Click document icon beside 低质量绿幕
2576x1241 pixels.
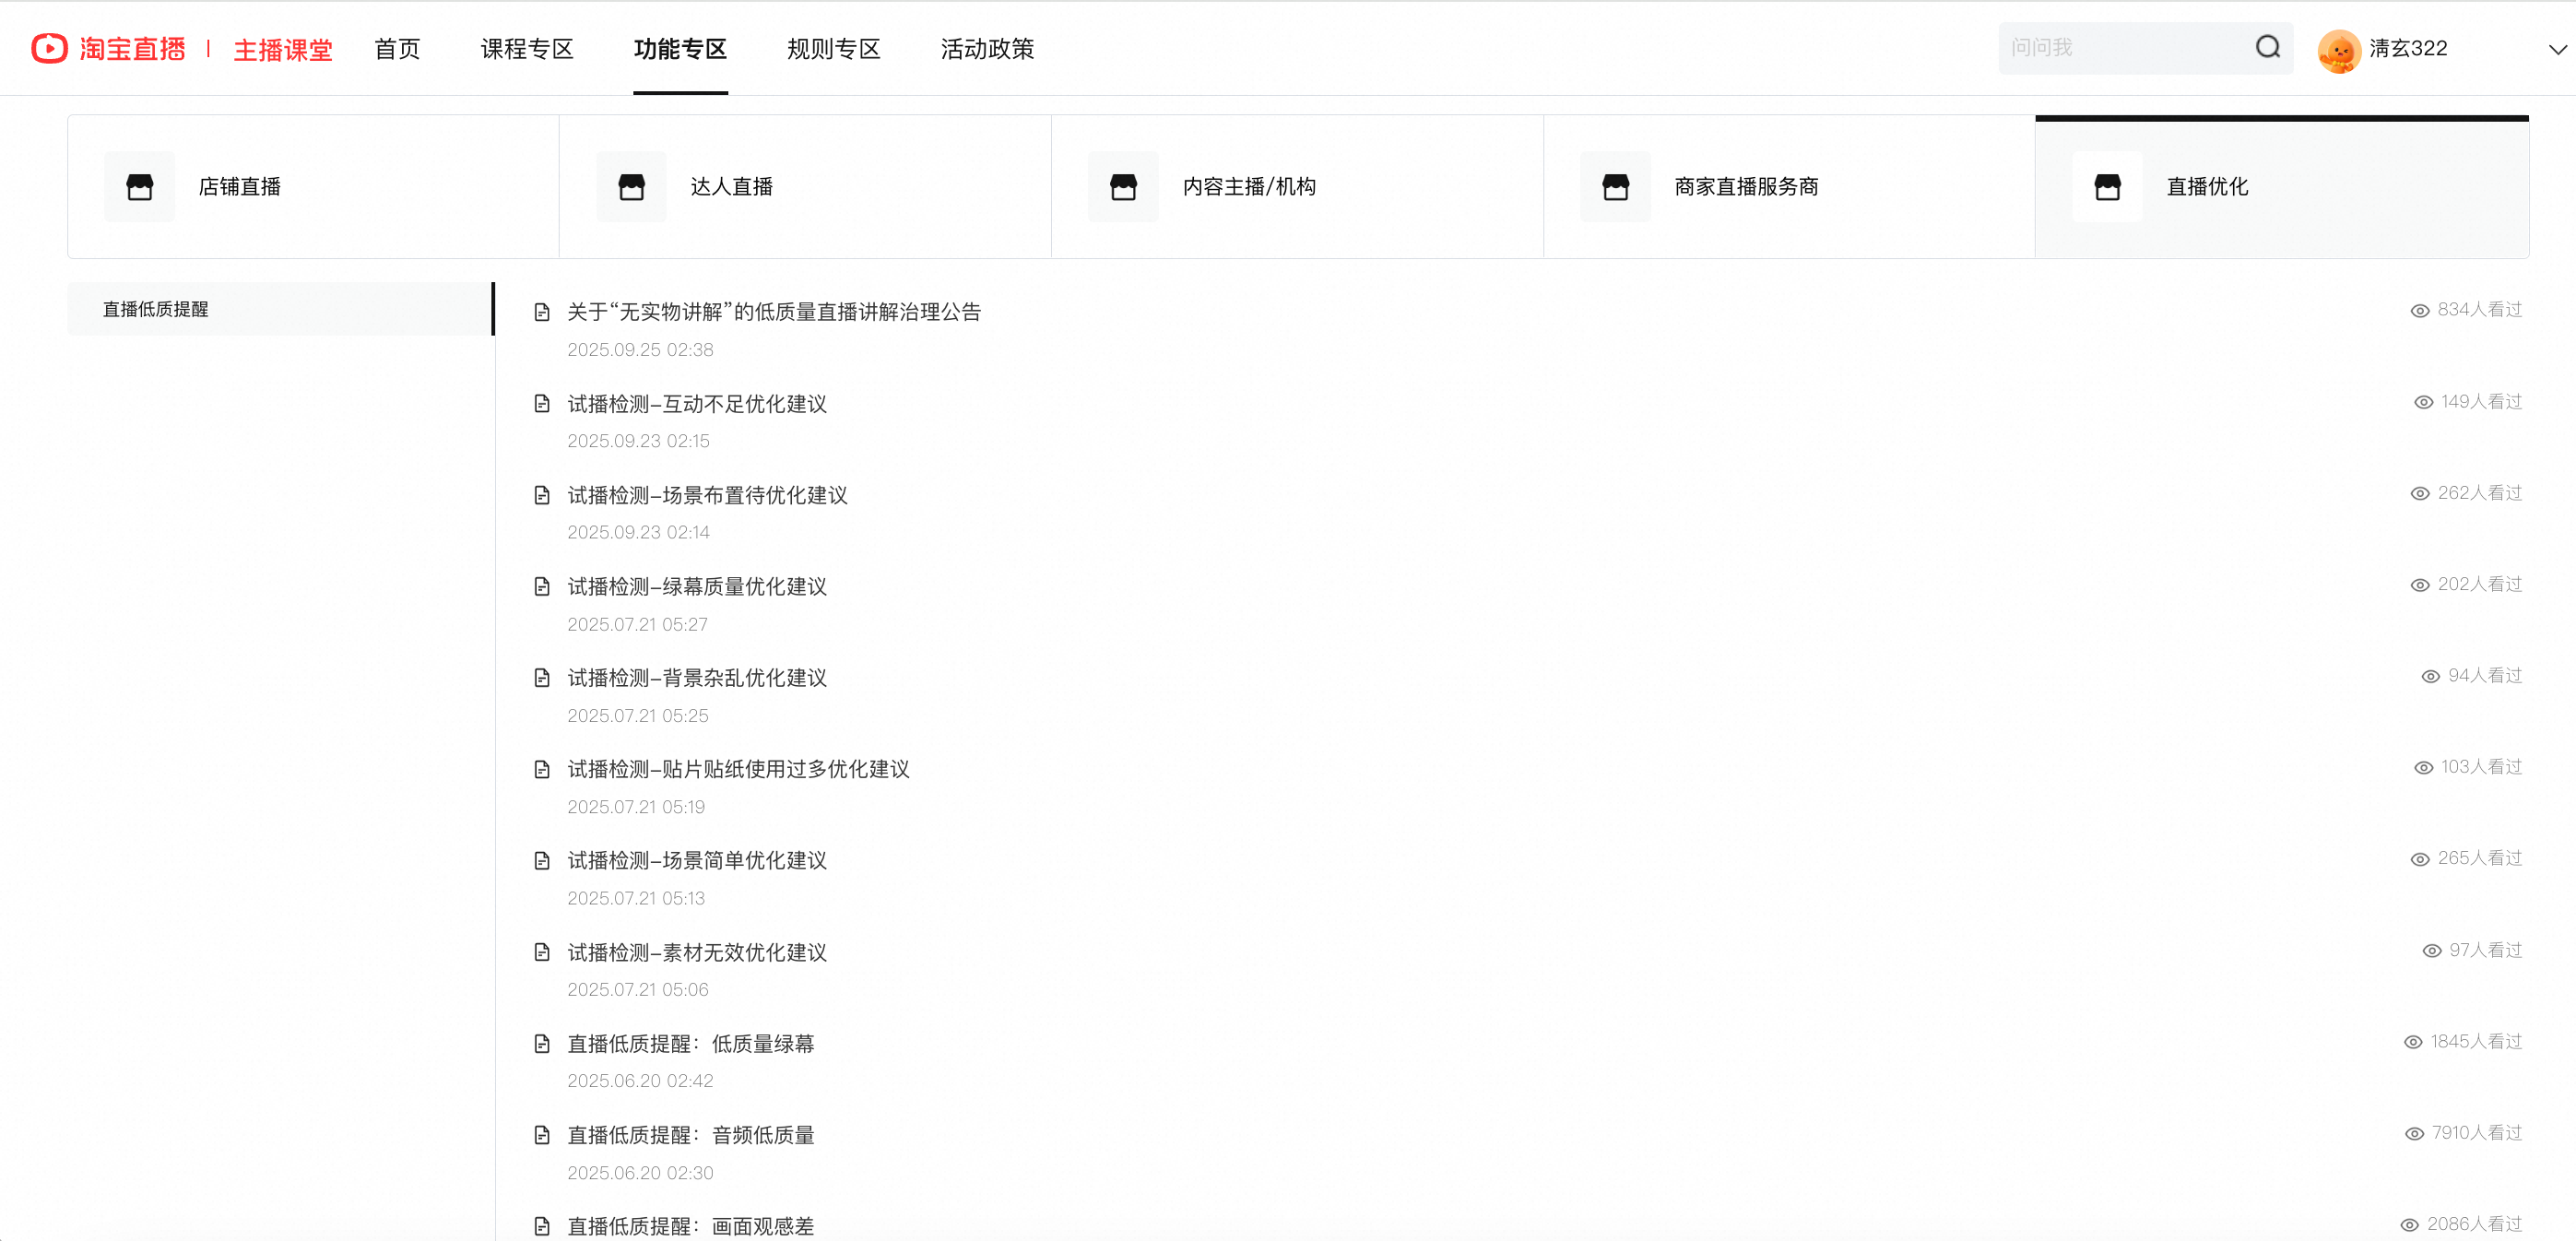pyautogui.click(x=542, y=1044)
